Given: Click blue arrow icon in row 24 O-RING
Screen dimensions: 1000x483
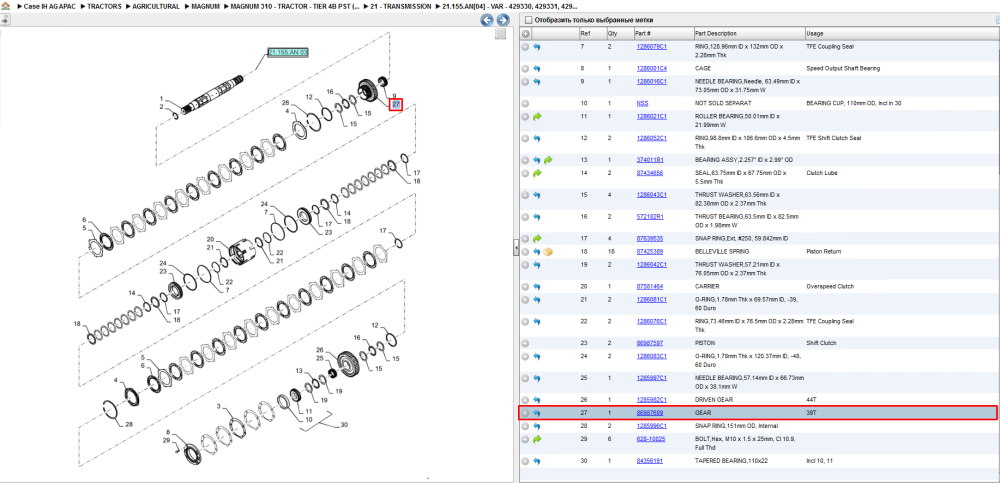Looking at the screenshot, I should (537, 357).
